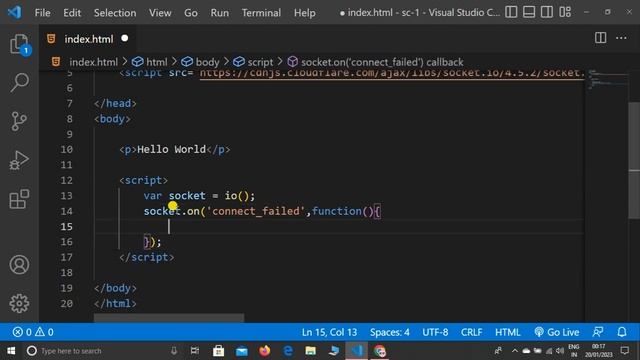Open the Mail app from the taskbar
This screenshot has height=360, width=640.
pyautogui.click(x=242, y=351)
